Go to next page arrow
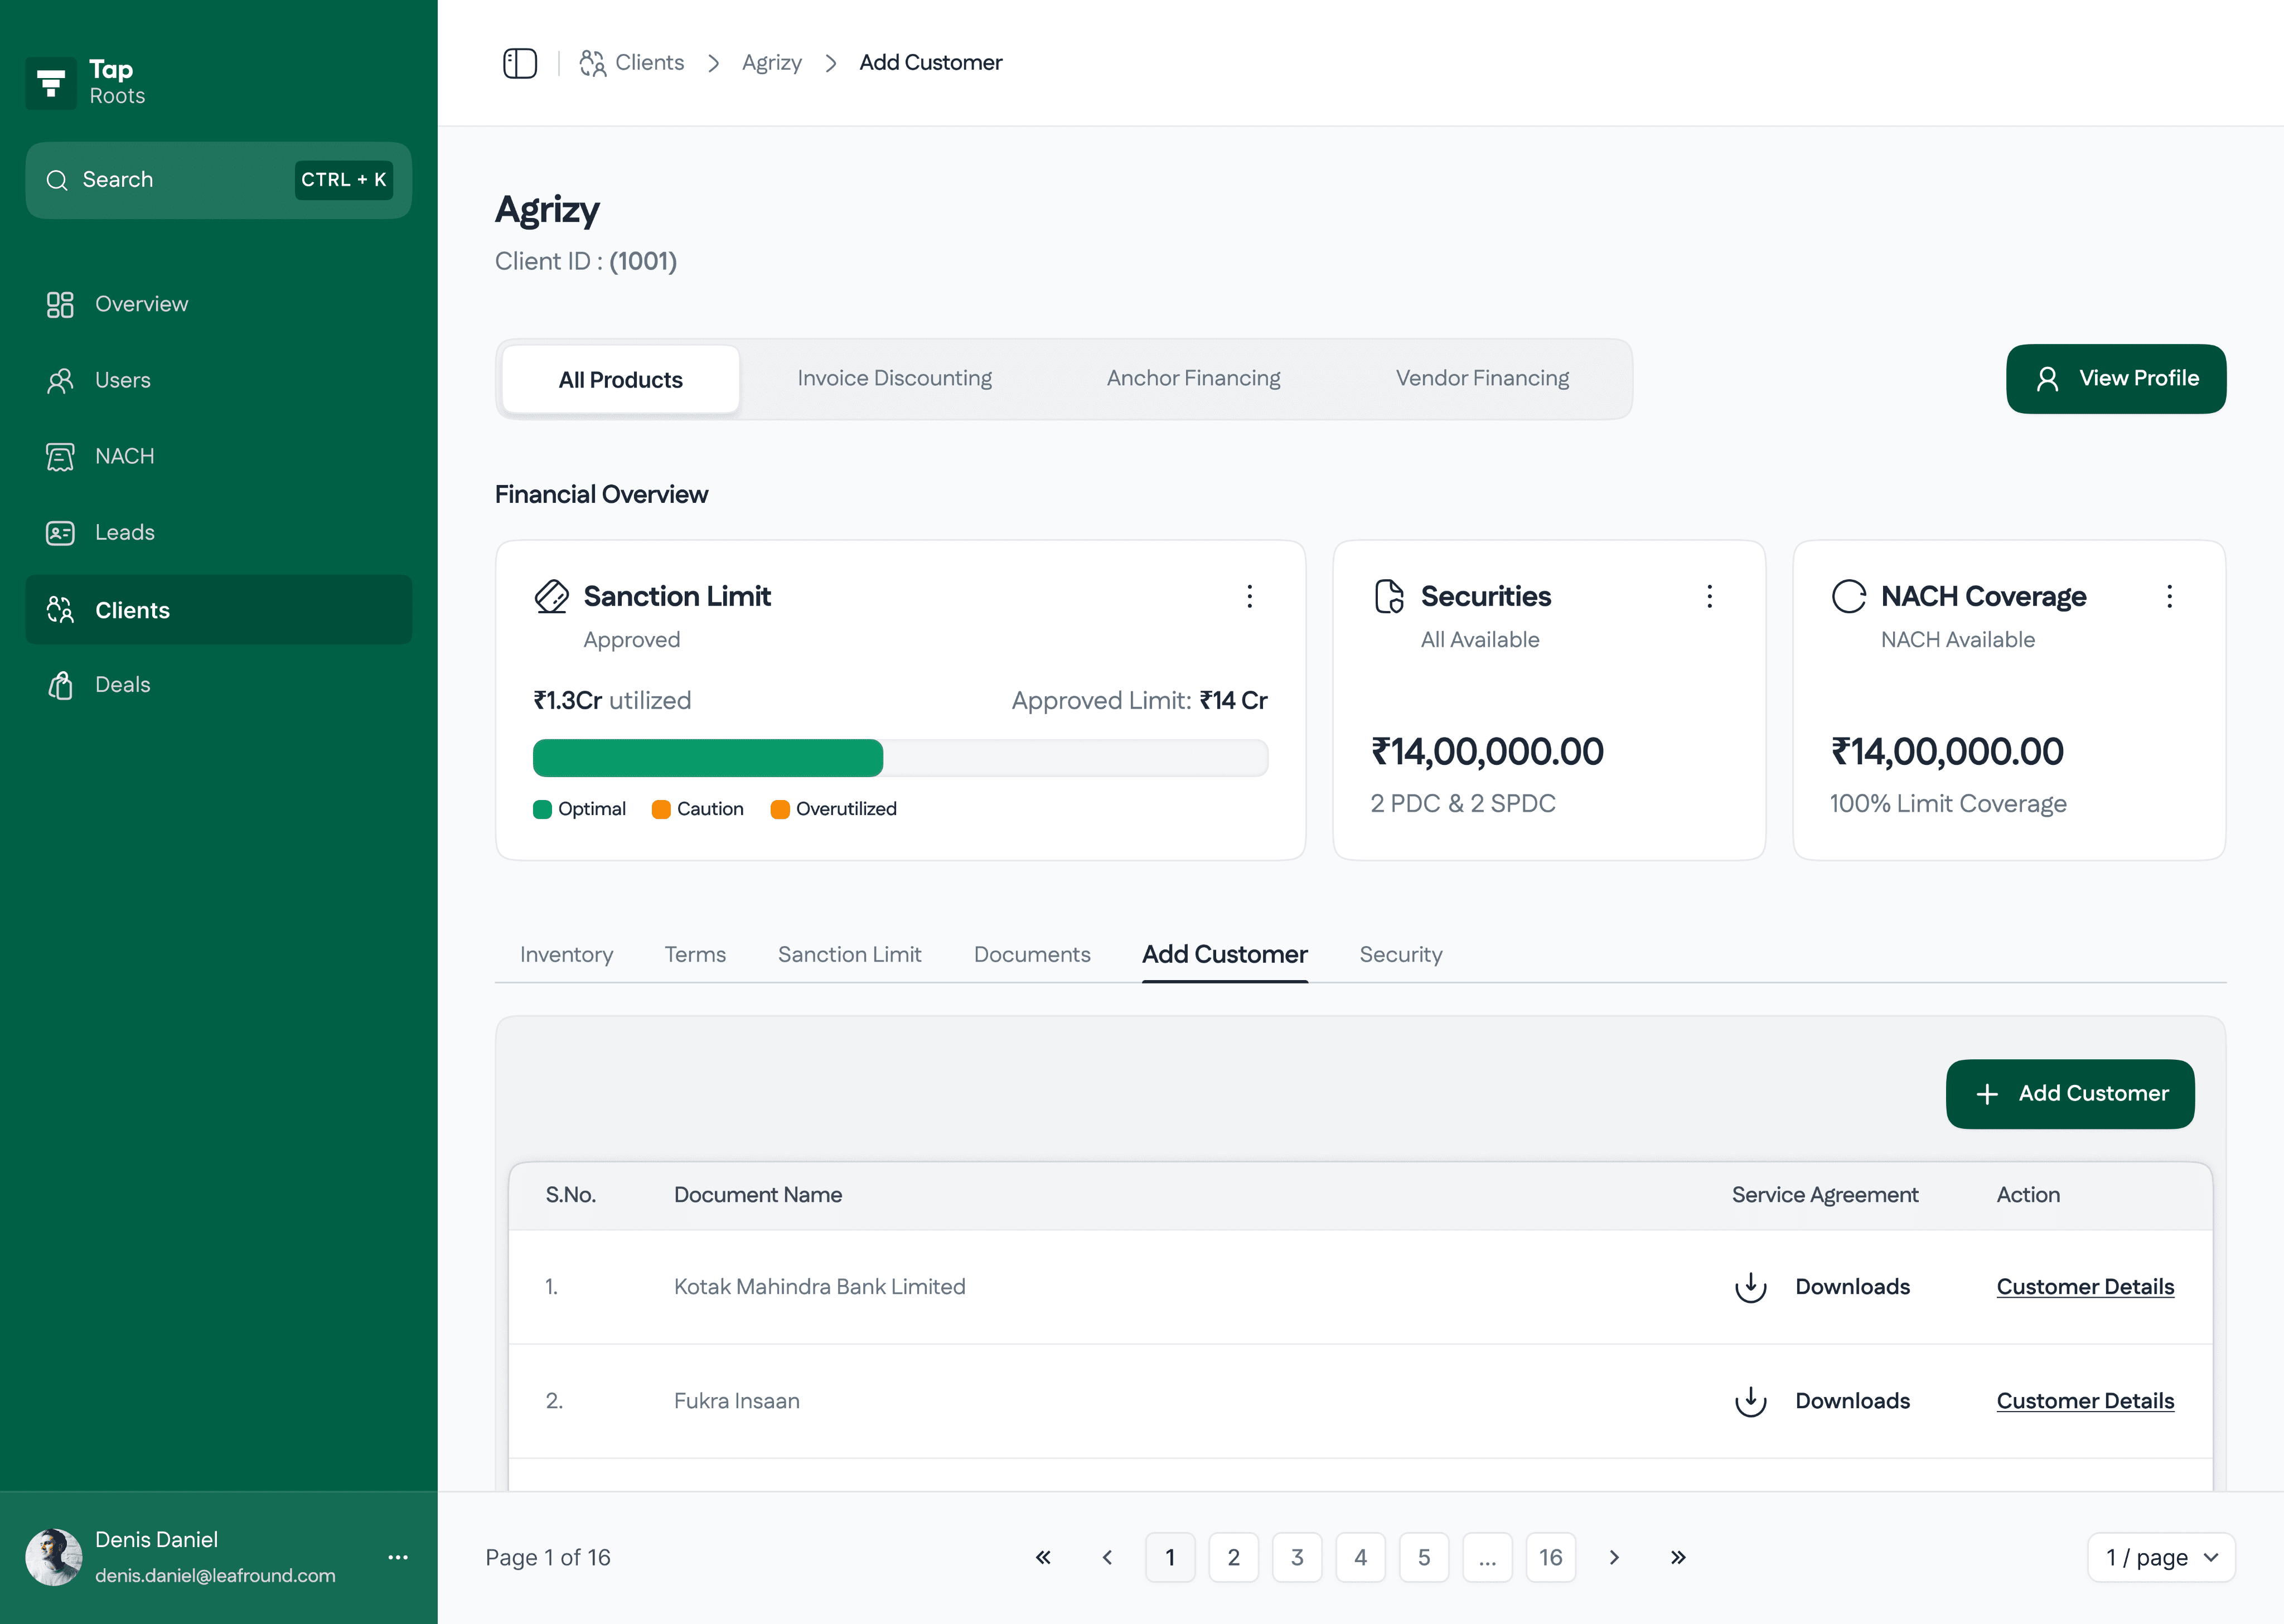2284x1624 pixels. tap(1613, 1557)
